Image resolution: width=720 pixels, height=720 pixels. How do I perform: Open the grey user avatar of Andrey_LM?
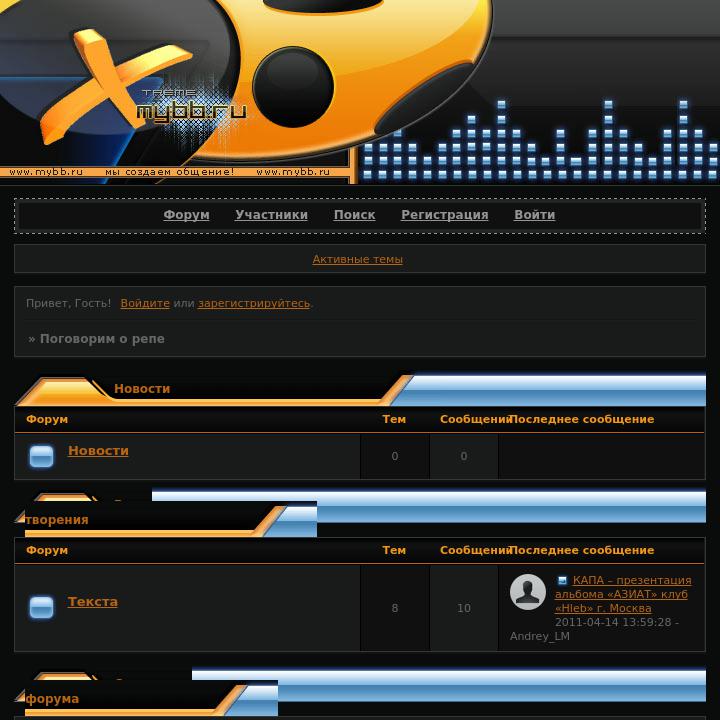click(528, 592)
